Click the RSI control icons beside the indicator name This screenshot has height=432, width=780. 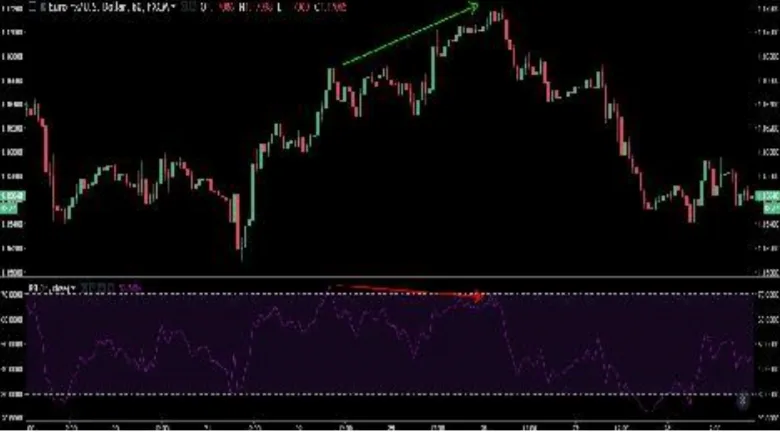(98, 288)
